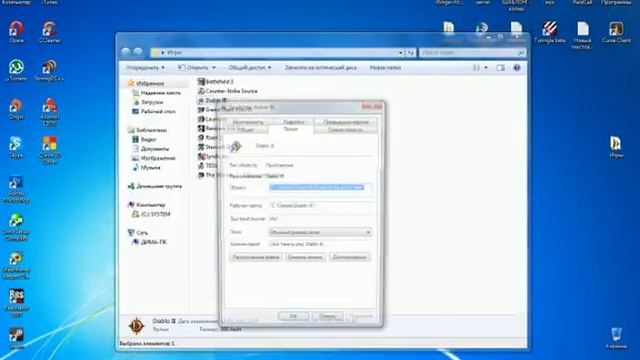Open the Упорядочить dropdown menu
The height and width of the screenshot is (360, 640).
145,68
